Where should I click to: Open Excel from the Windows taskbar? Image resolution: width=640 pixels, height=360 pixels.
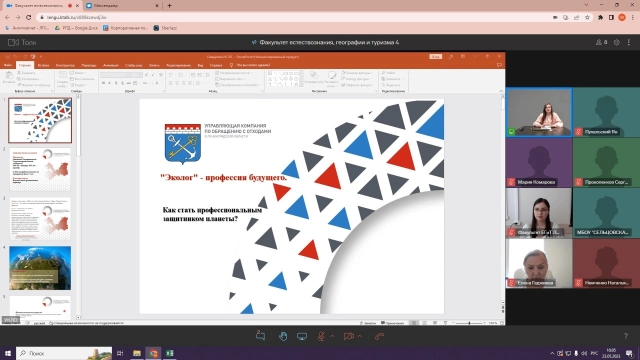coord(170,353)
